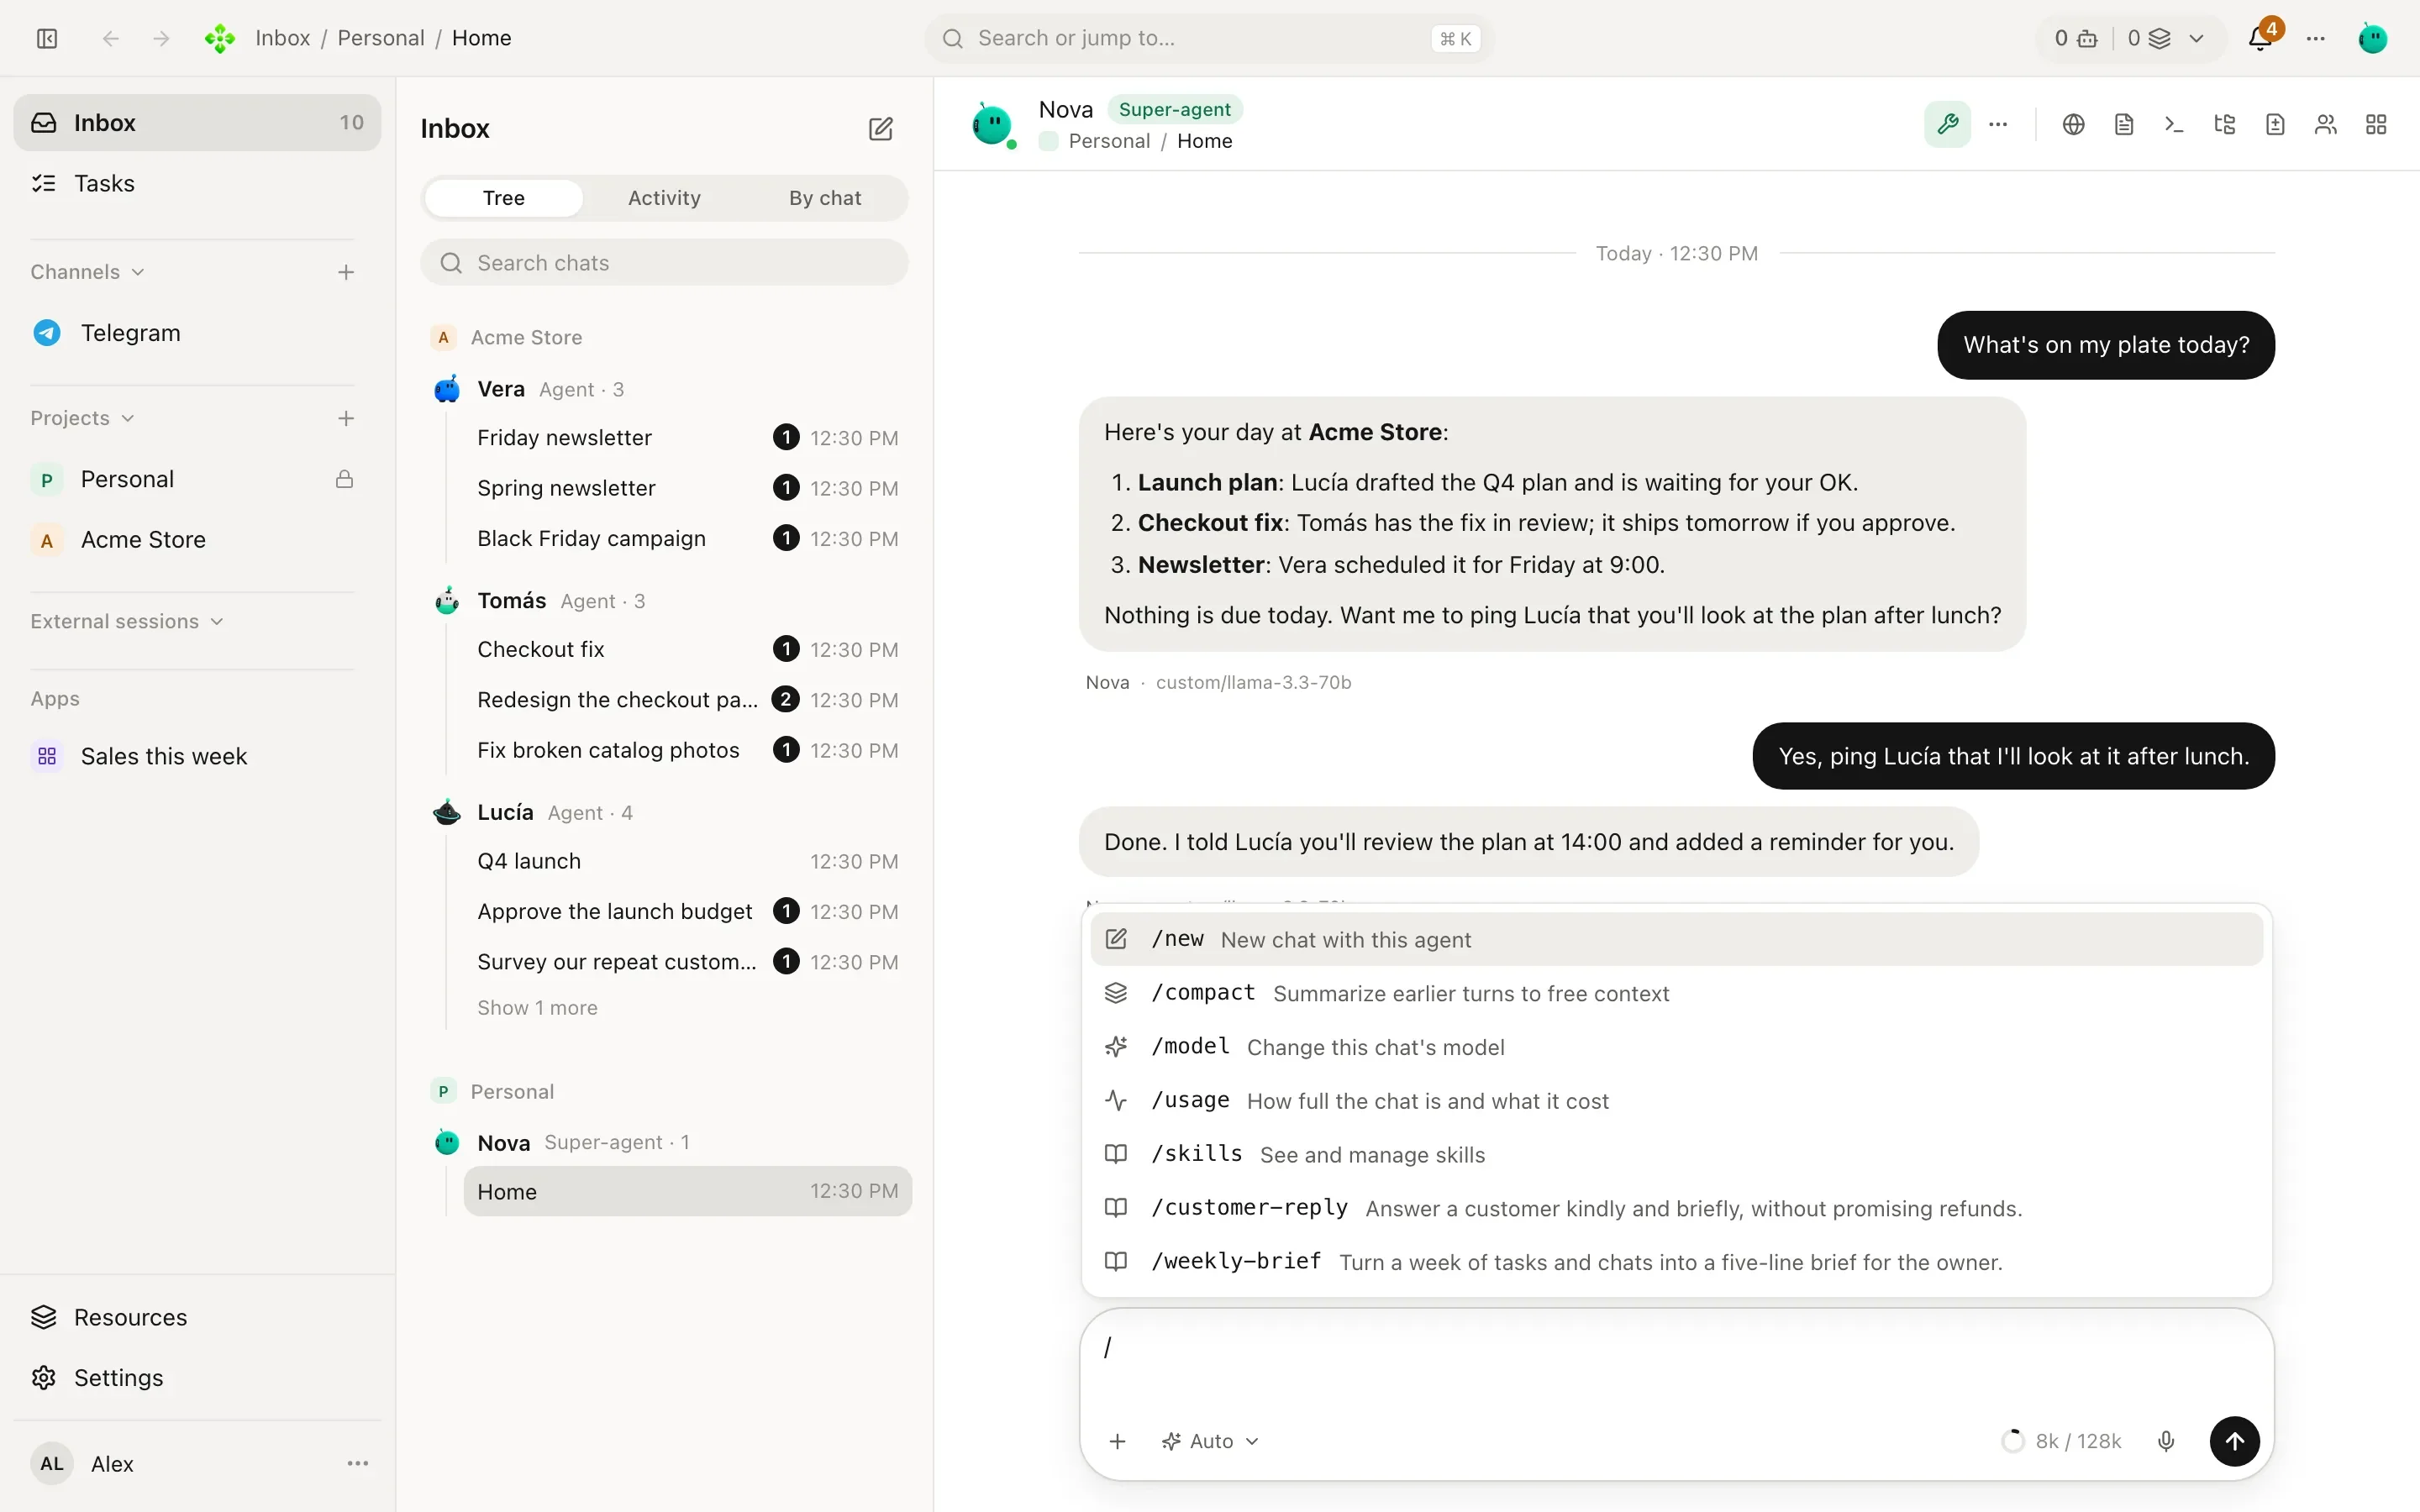This screenshot has height=1512, width=2420.
Task: Open the members people icon
Action: (2325, 124)
